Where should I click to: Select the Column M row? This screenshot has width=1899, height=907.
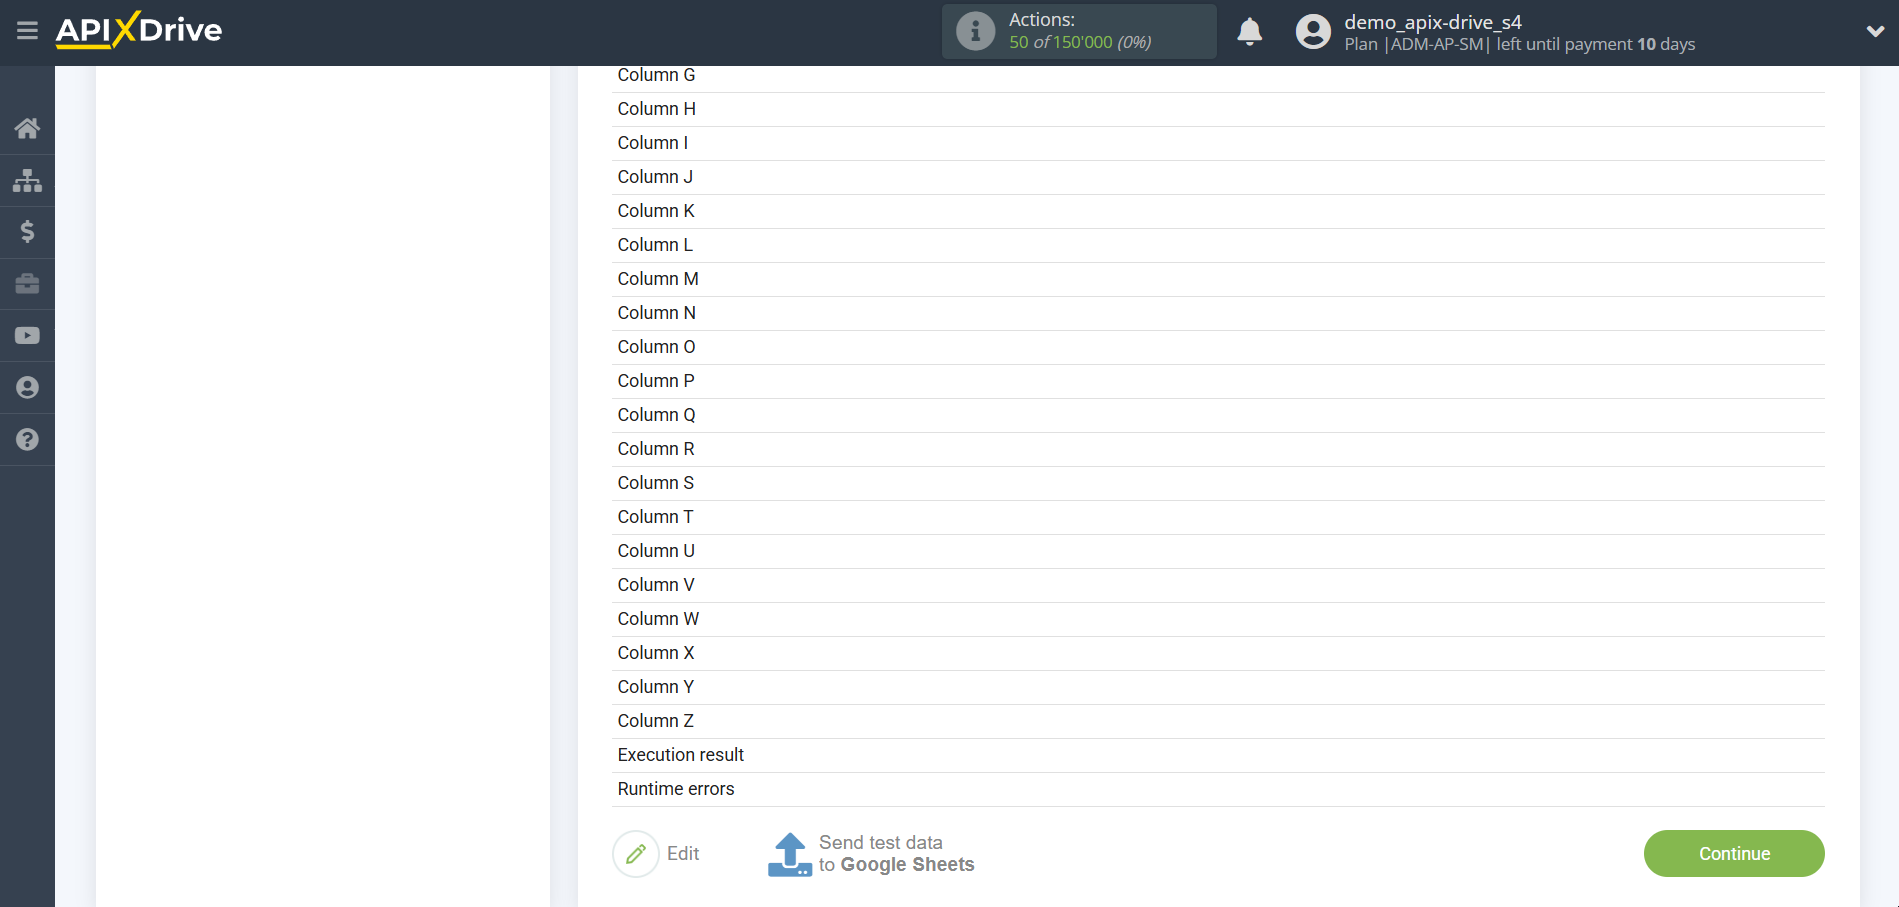coord(1218,279)
